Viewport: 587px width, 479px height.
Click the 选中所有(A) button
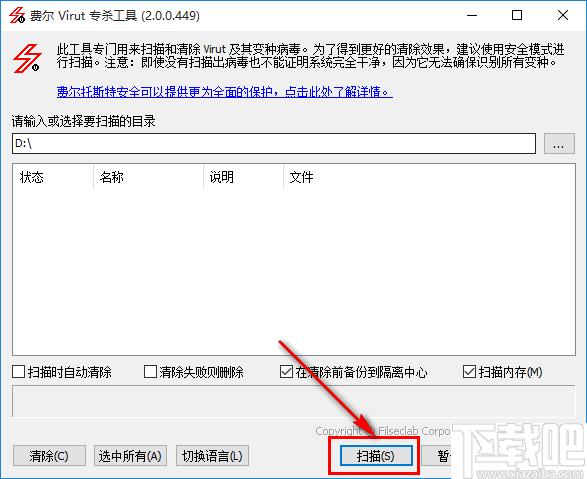tap(130, 456)
